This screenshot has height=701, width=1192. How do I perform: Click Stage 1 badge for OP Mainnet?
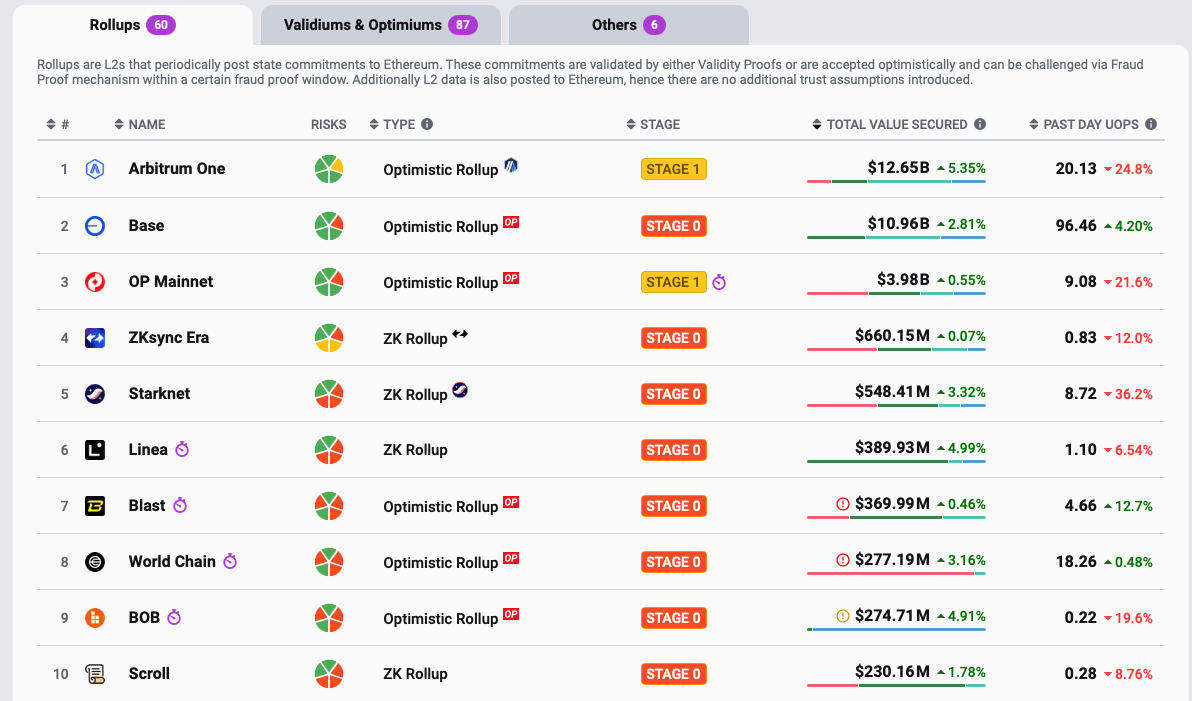(674, 282)
